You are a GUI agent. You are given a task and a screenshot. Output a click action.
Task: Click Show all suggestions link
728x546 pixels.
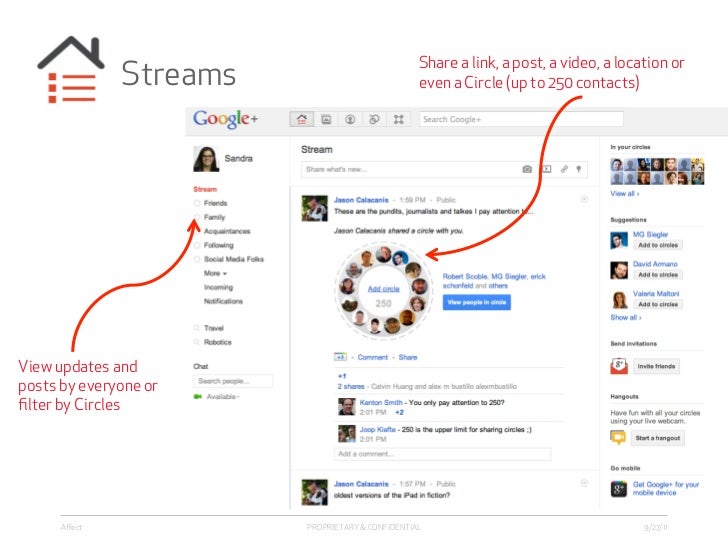tap(626, 318)
